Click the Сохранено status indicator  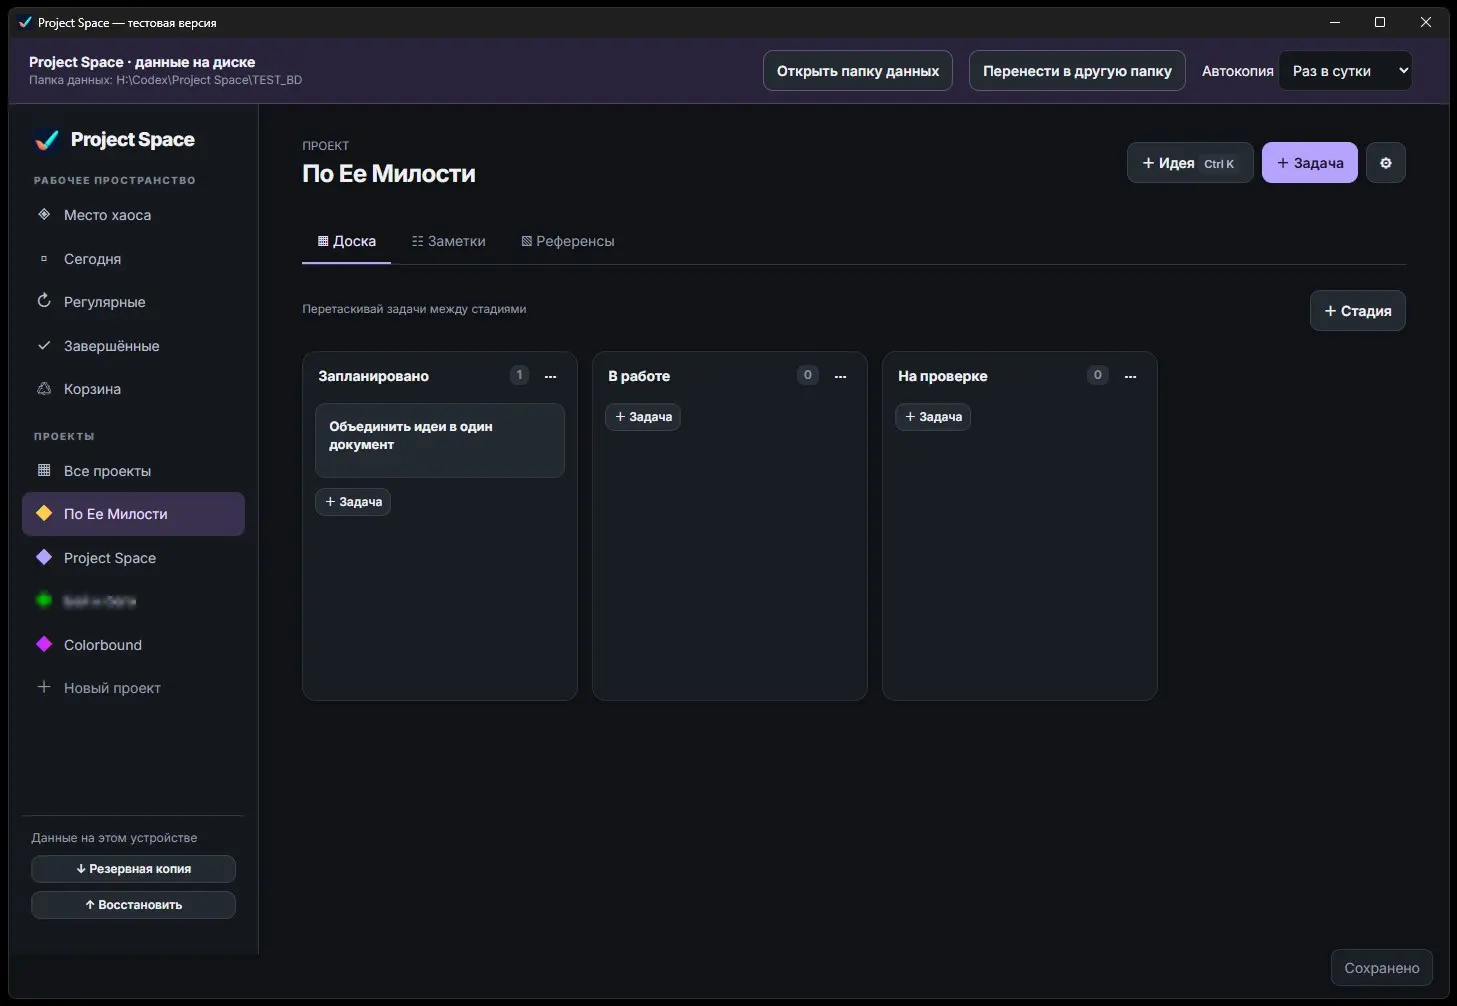tap(1382, 968)
